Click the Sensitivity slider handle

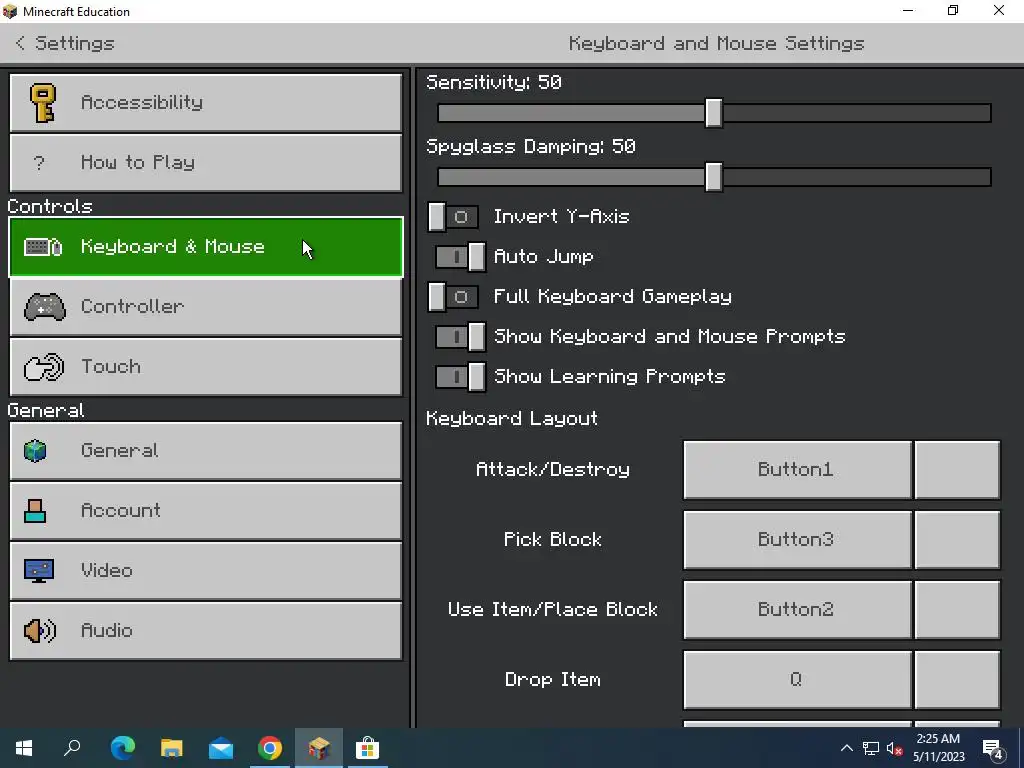coord(714,113)
